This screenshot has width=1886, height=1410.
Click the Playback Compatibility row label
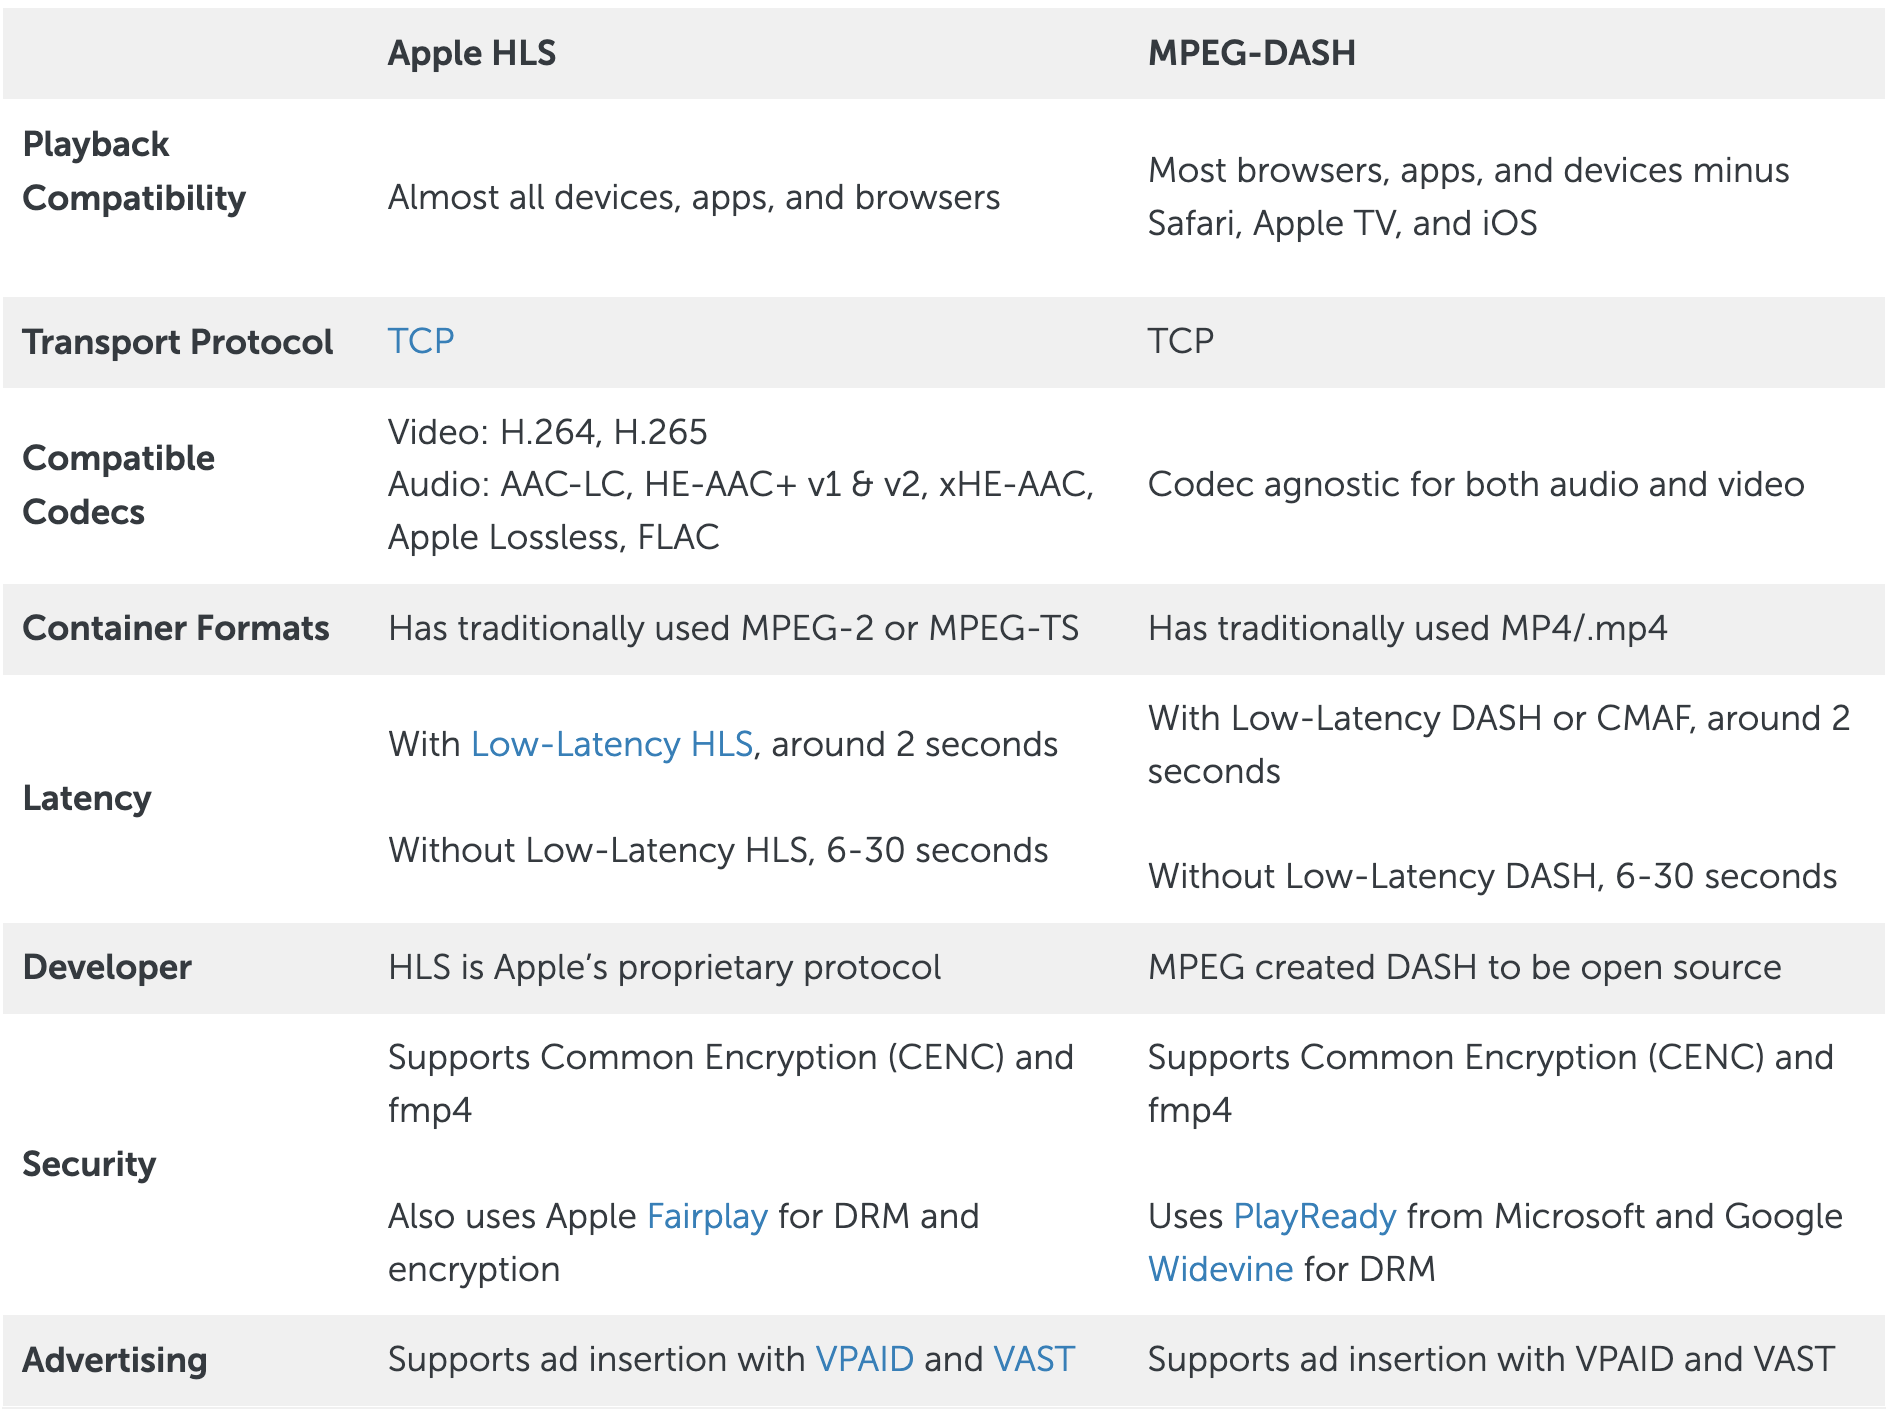pyautogui.click(x=134, y=171)
